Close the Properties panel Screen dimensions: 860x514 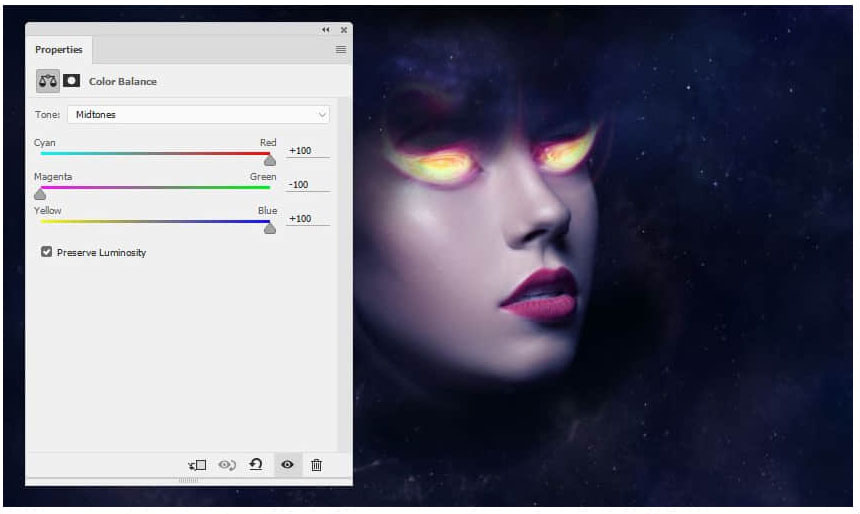pyautogui.click(x=344, y=30)
